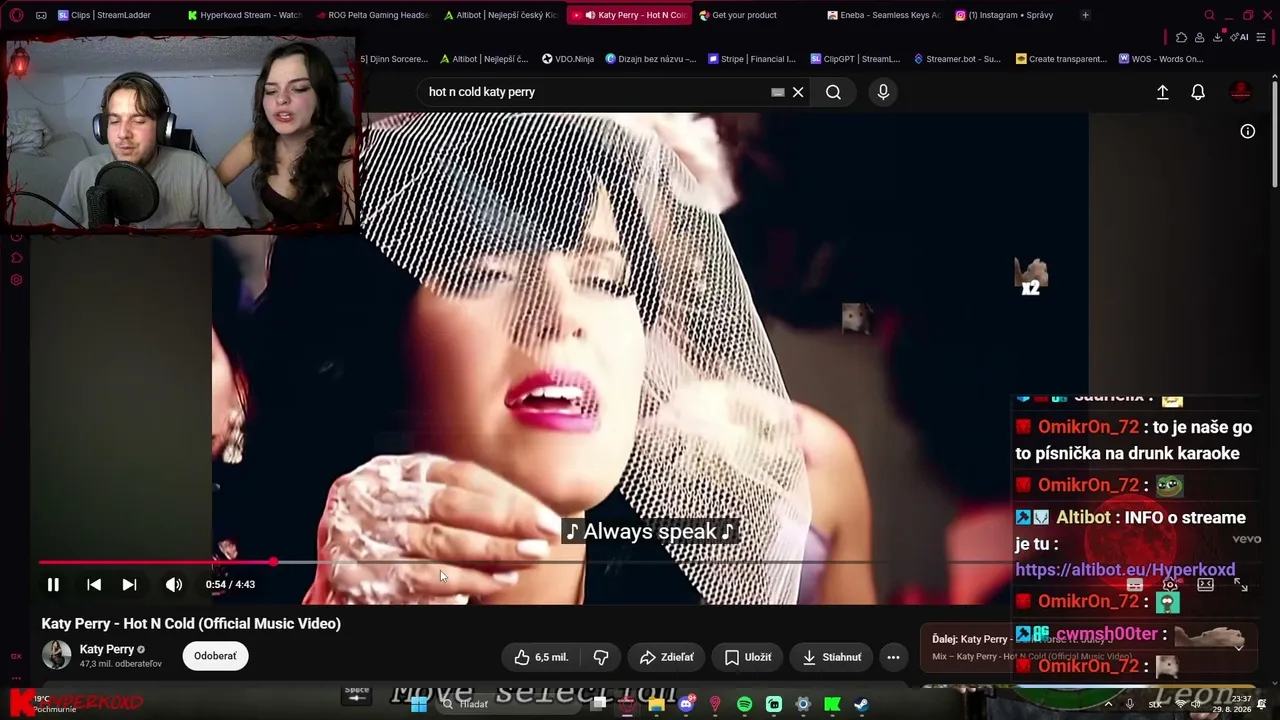1280x720 pixels.
Task: Open the Opera GX menu logo
Action: (16, 15)
